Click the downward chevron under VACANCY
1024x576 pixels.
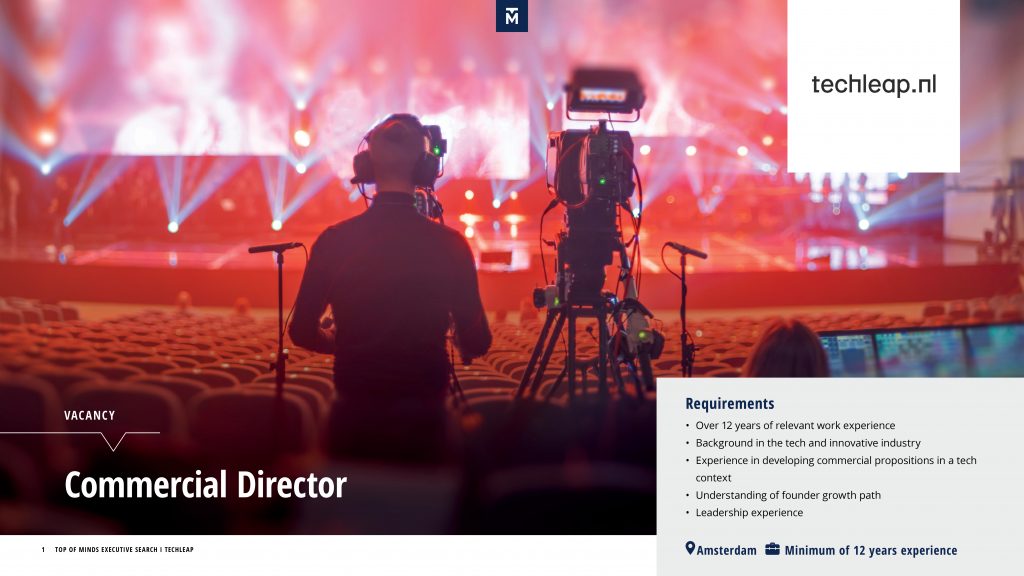tap(114, 441)
